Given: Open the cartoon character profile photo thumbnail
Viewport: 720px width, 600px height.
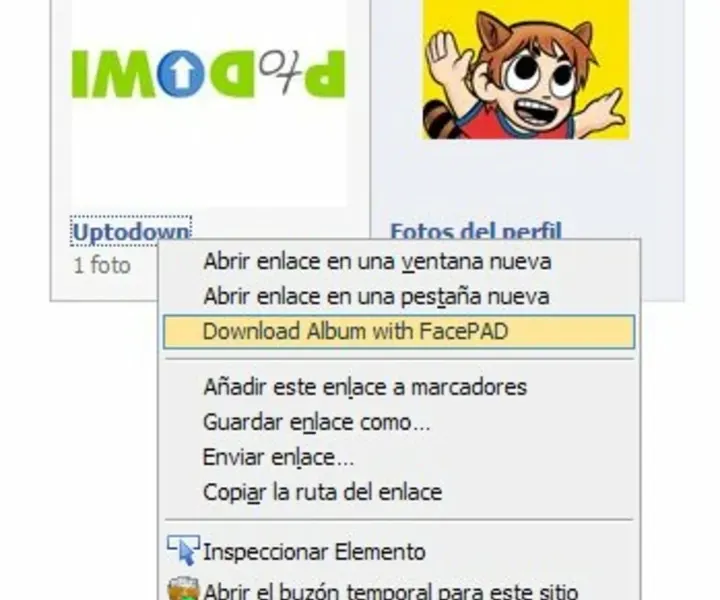Looking at the screenshot, I should (526, 69).
